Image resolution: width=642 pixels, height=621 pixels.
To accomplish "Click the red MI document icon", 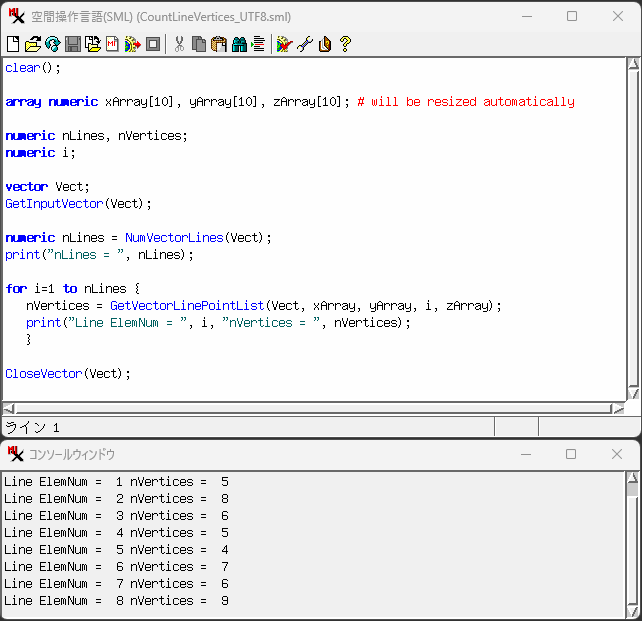I will click(113, 44).
